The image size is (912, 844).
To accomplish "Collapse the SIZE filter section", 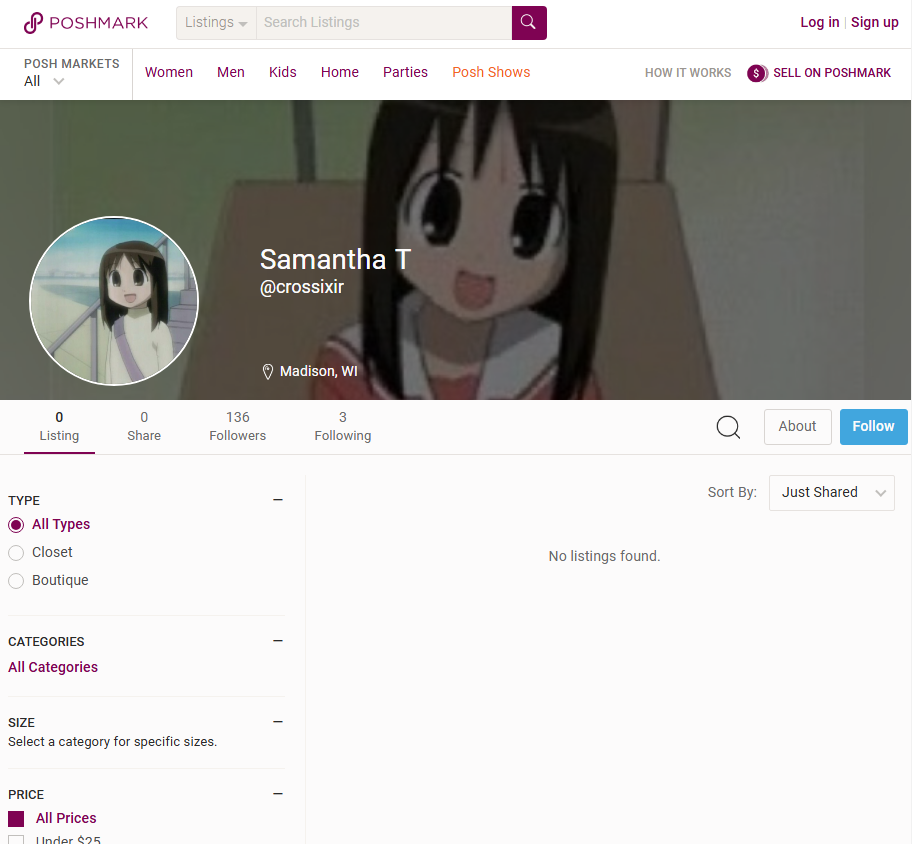I will pyautogui.click(x=278, y=722).
